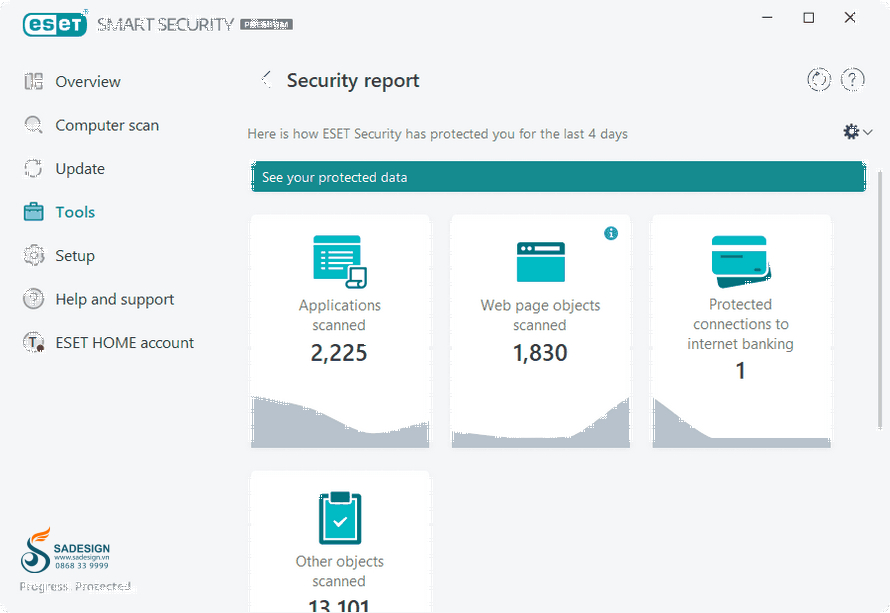Image resolution: width=890 pixels, height=613 pixels.
Task: Open the Computer scan section
Action: [x=107, y=125]
